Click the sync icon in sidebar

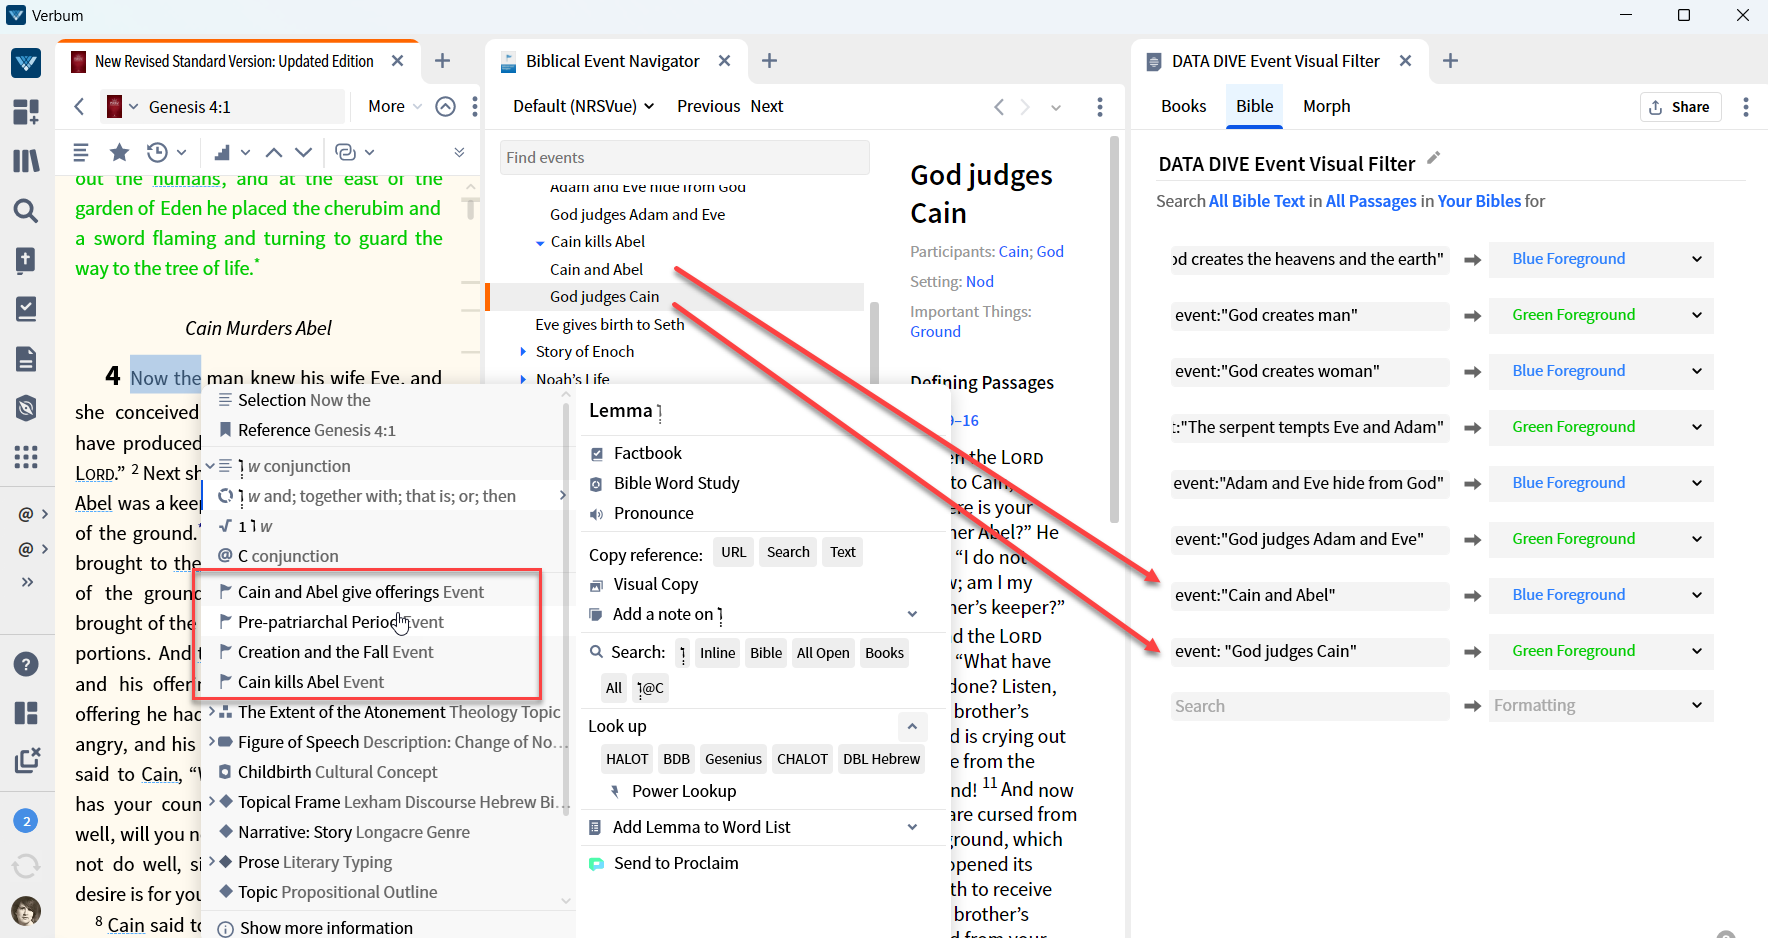(26, 865)
